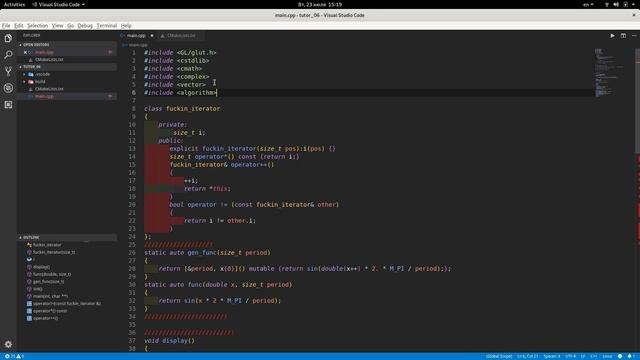Open the Explorer view in activity bar
This screenshot has width=640, height=360.
point(8,38)
